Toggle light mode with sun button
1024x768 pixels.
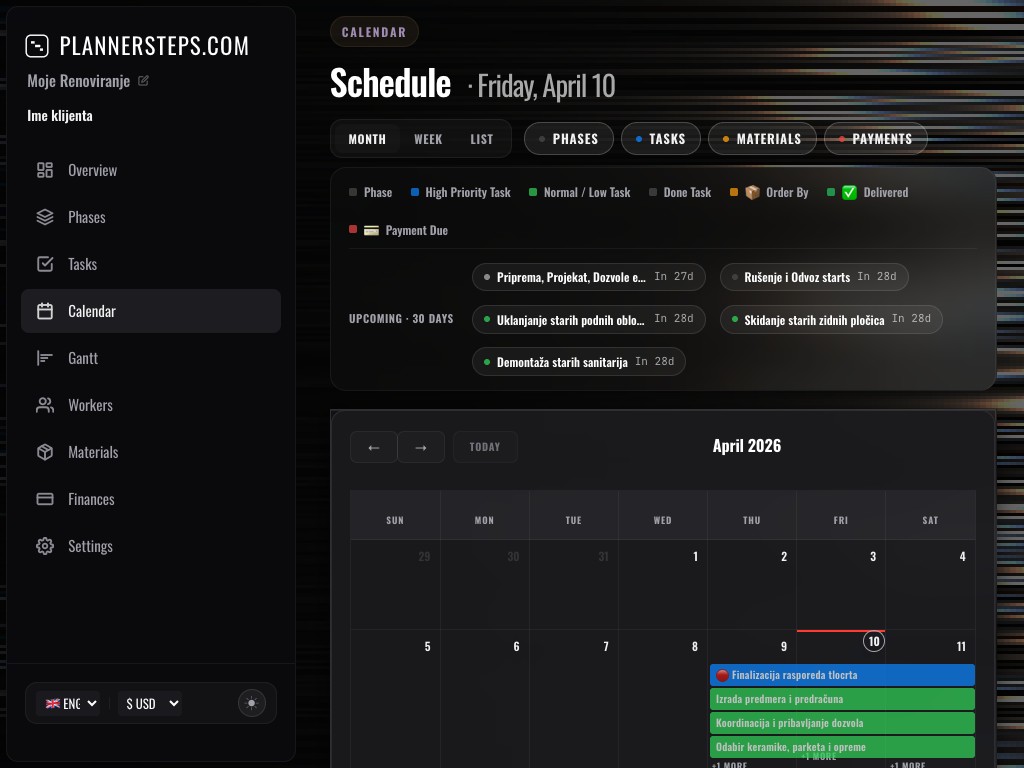(251, 703)
